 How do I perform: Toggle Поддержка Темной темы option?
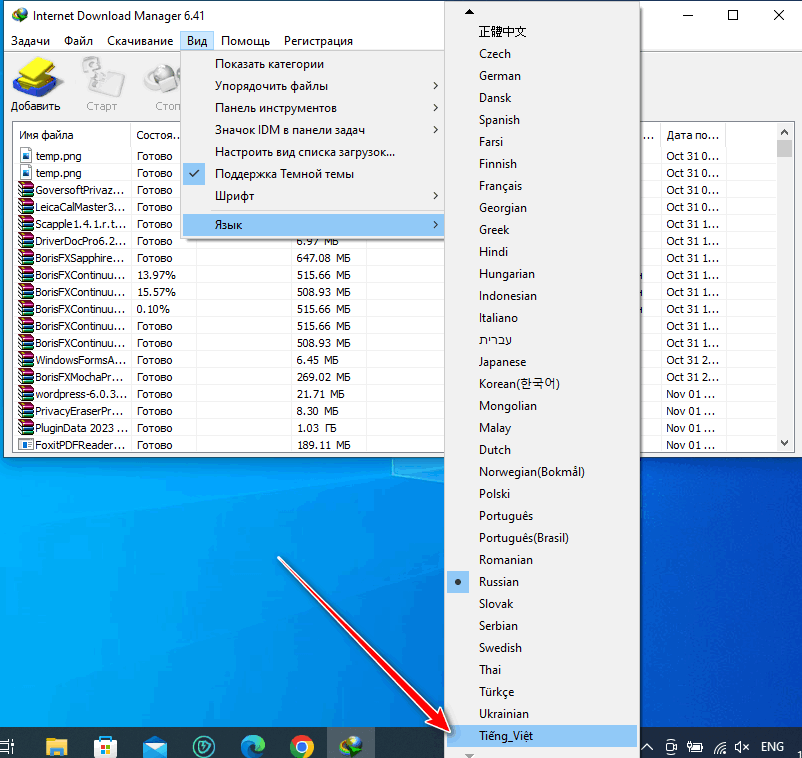(x=284, y=174)
